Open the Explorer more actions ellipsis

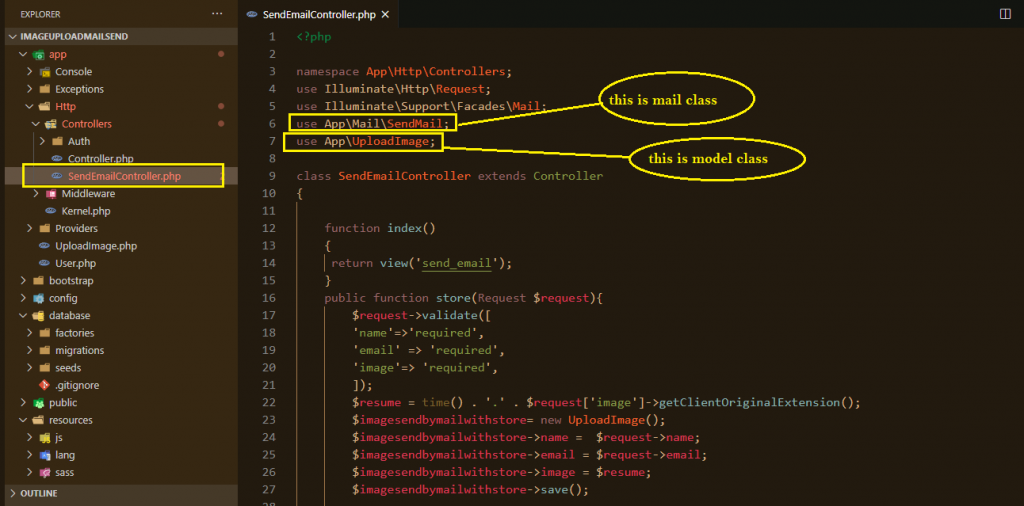[218, 14]
